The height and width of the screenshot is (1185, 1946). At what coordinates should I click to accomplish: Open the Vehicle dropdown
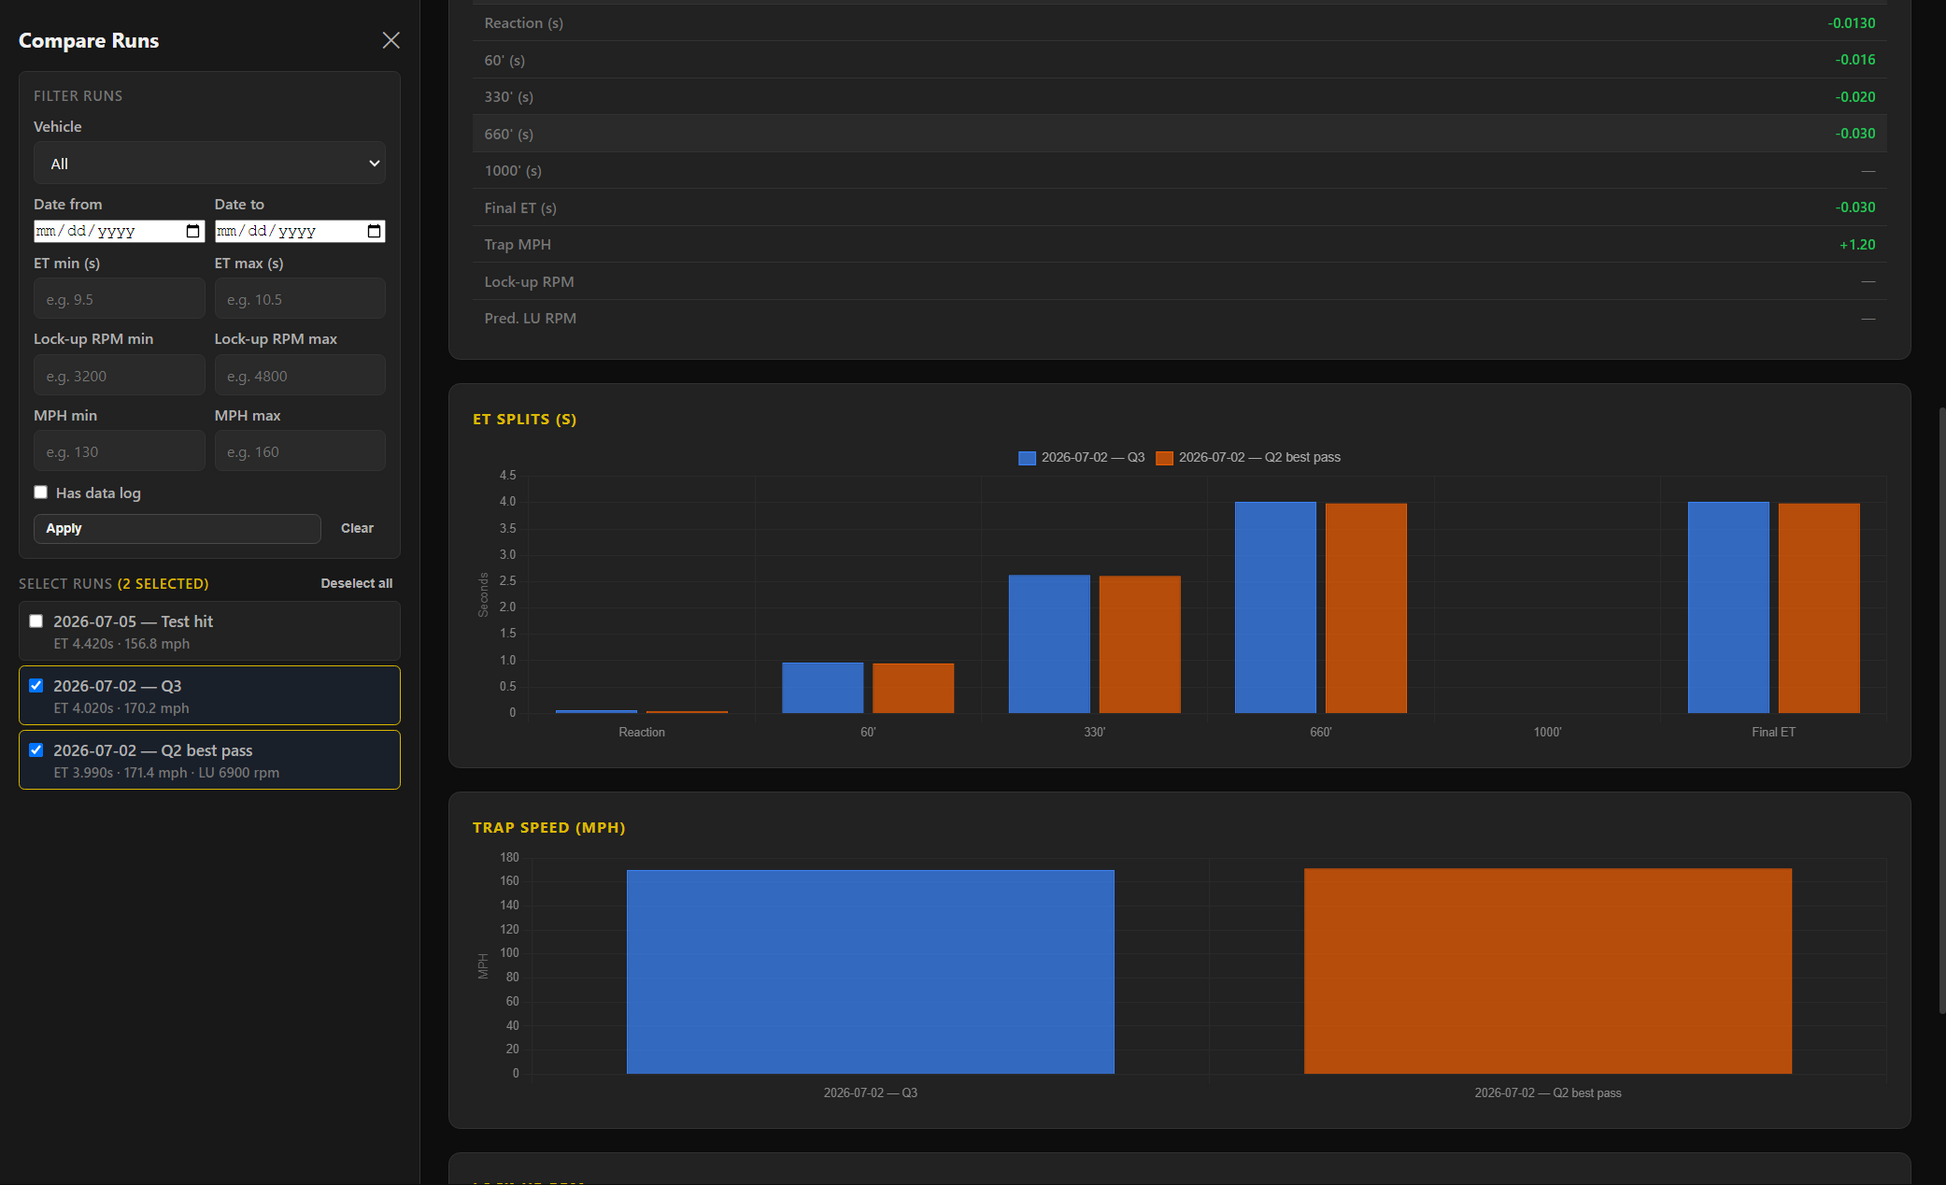[x=209, y=163]
